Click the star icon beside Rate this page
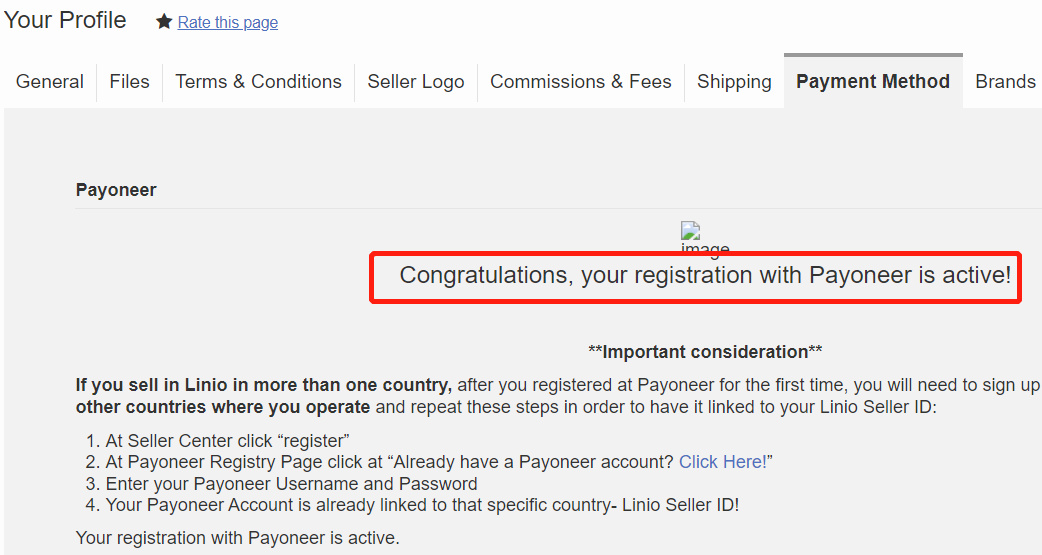This screenshot has height=555, width=1042. click(x=164, y=22)
